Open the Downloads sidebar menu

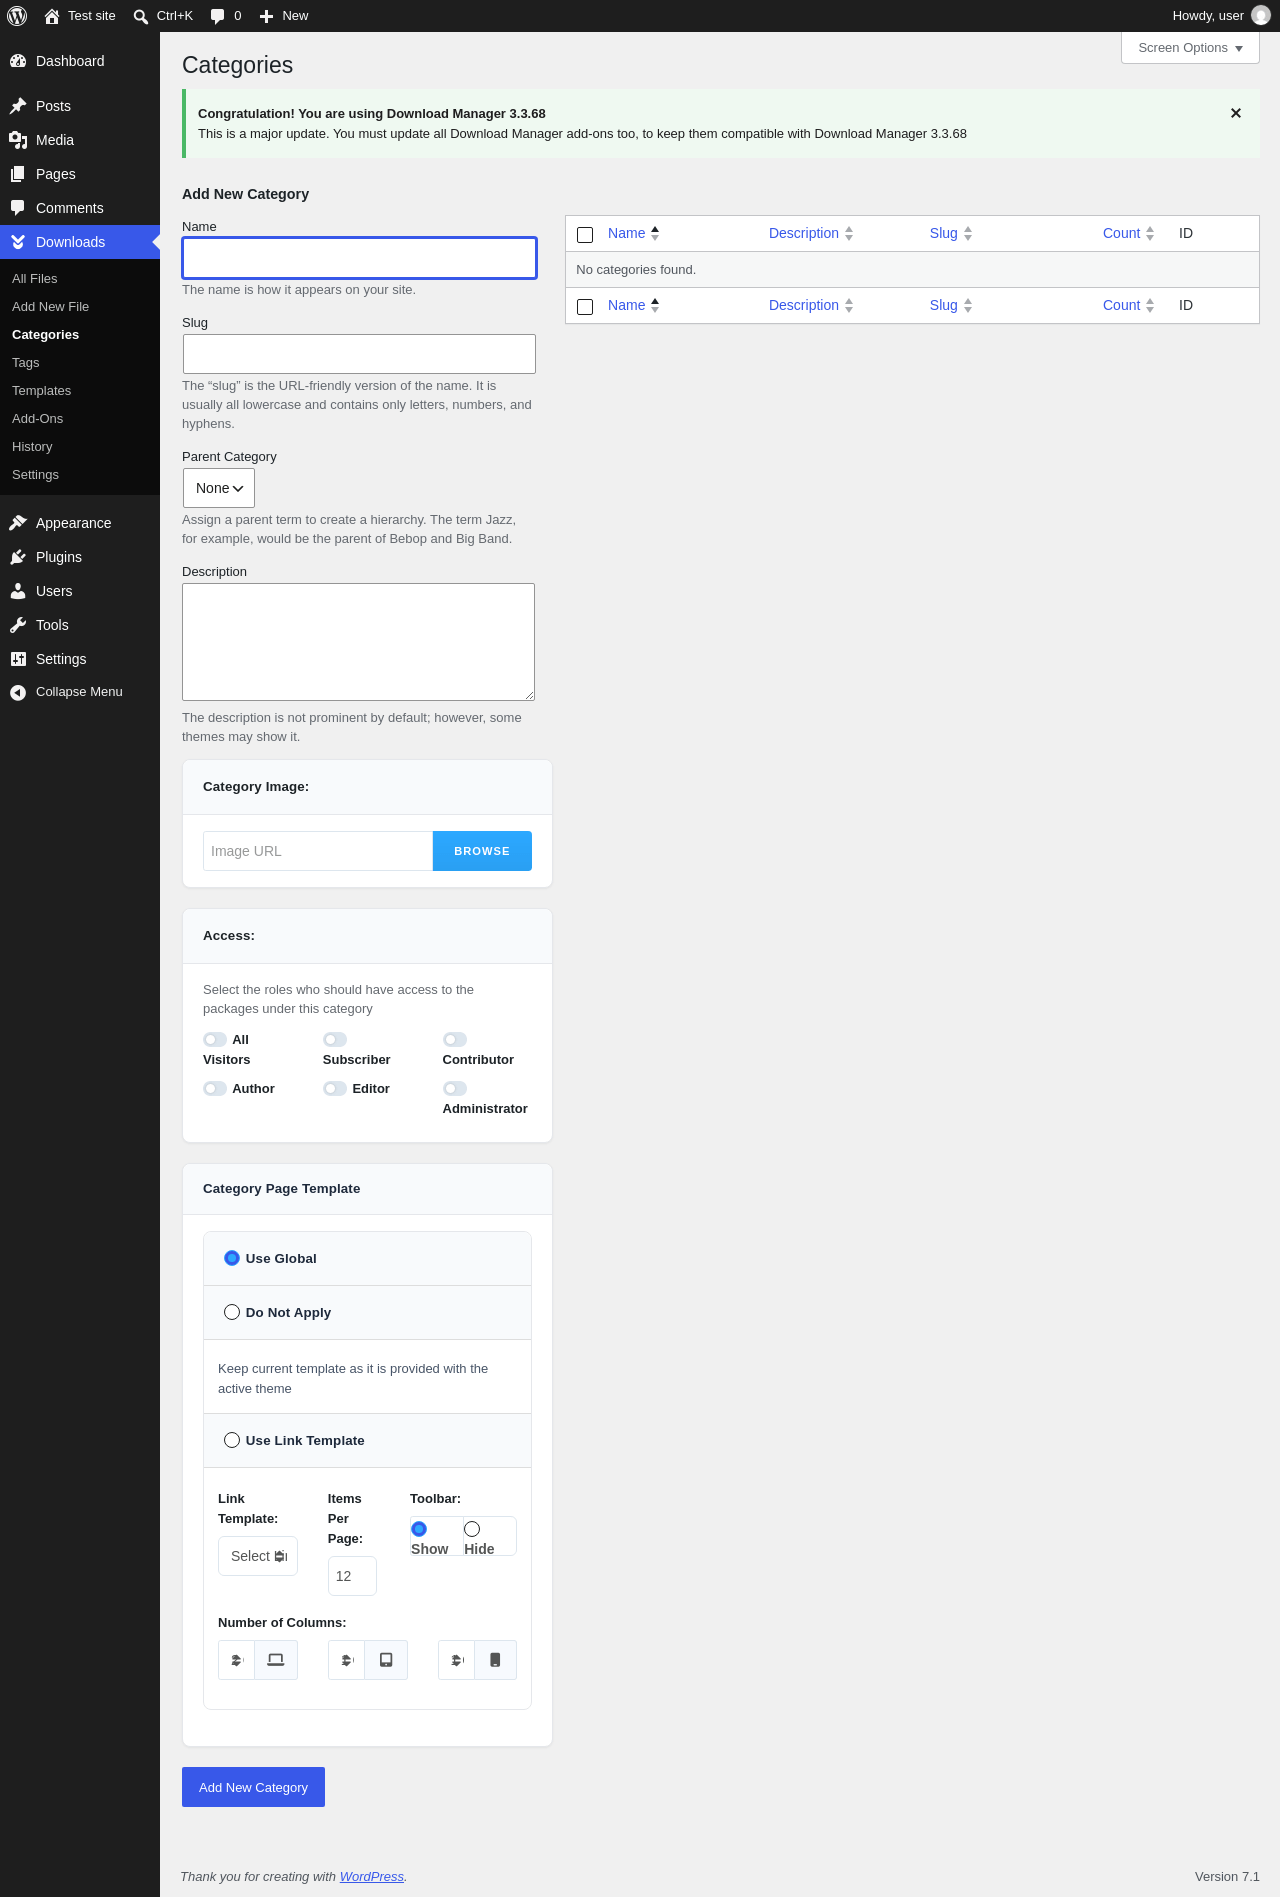[x=80, y=242]
